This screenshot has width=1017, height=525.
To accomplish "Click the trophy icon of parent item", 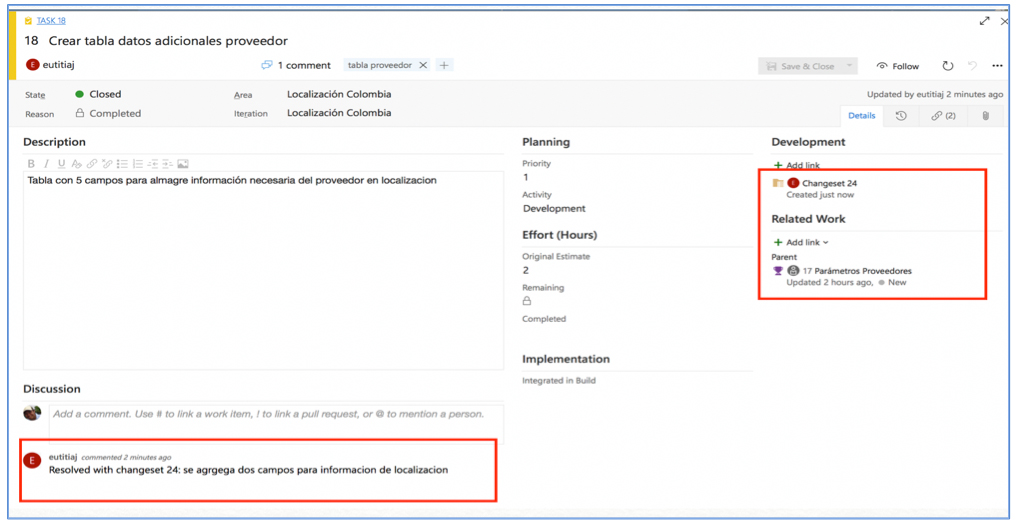I will pos(778,271).
